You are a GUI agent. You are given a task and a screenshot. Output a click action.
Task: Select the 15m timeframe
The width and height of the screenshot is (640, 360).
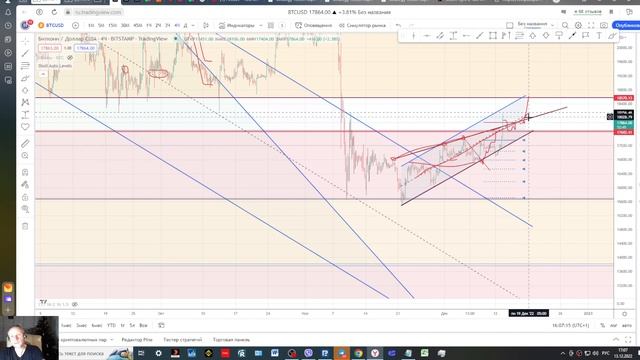[112, 25]
